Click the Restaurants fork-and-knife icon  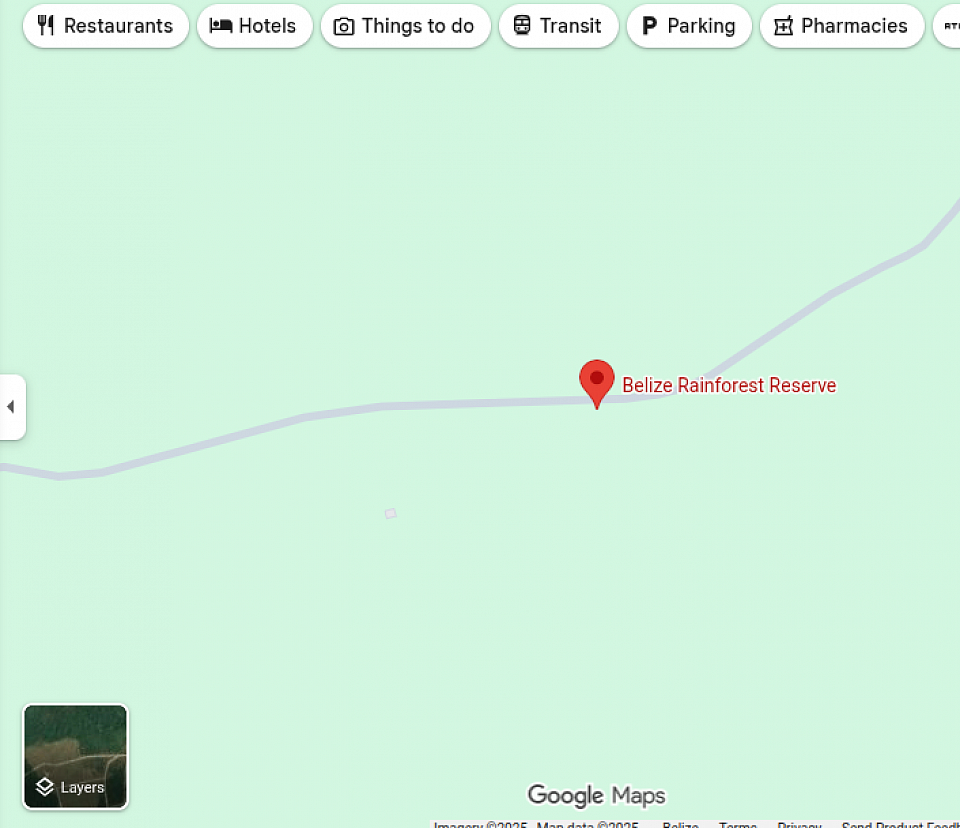point(46,26)
